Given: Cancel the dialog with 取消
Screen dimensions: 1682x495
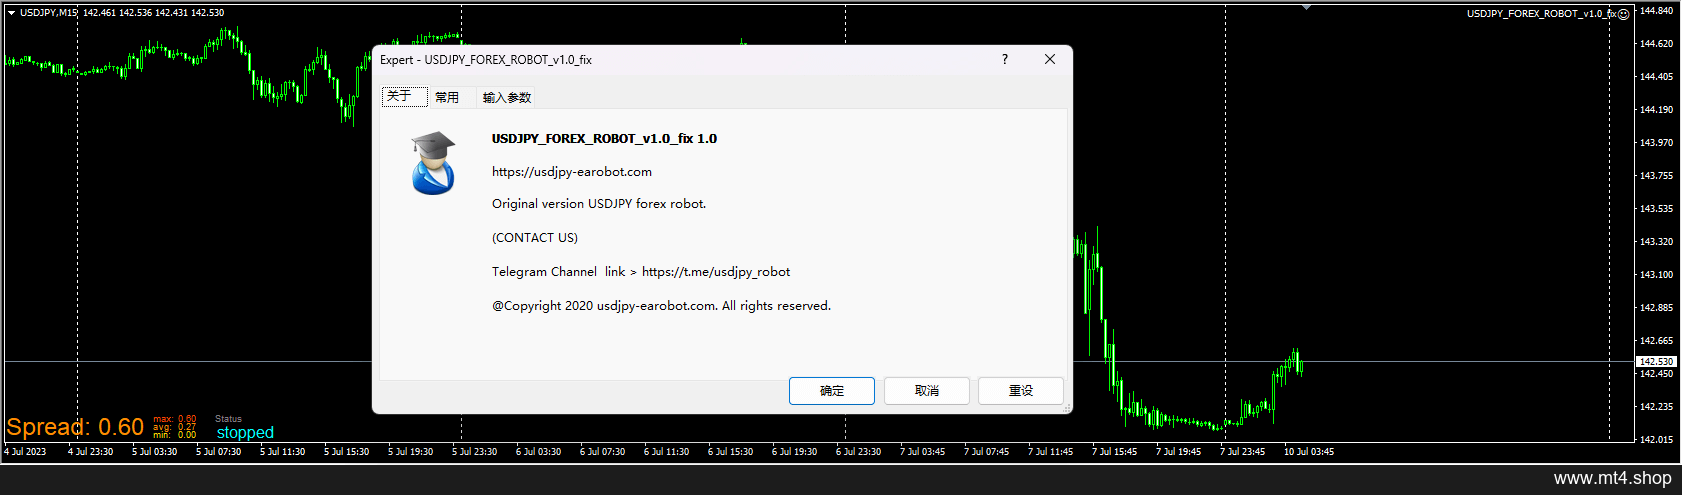Looking at the screenshot, I should (927, 391).
